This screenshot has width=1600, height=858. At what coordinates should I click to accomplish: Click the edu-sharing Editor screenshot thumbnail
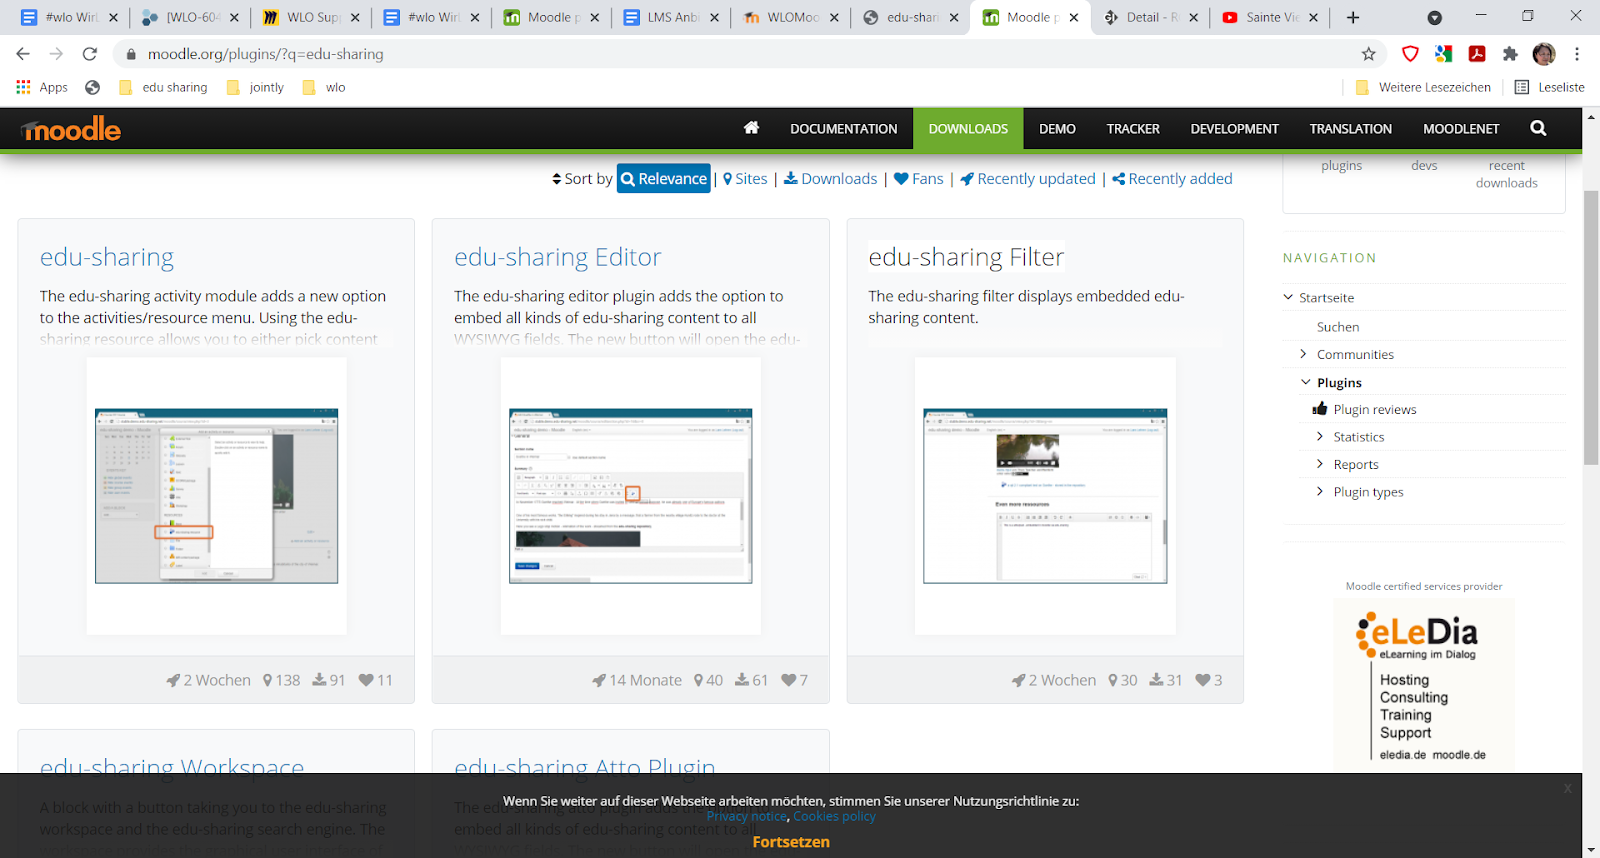coord(630,495)
